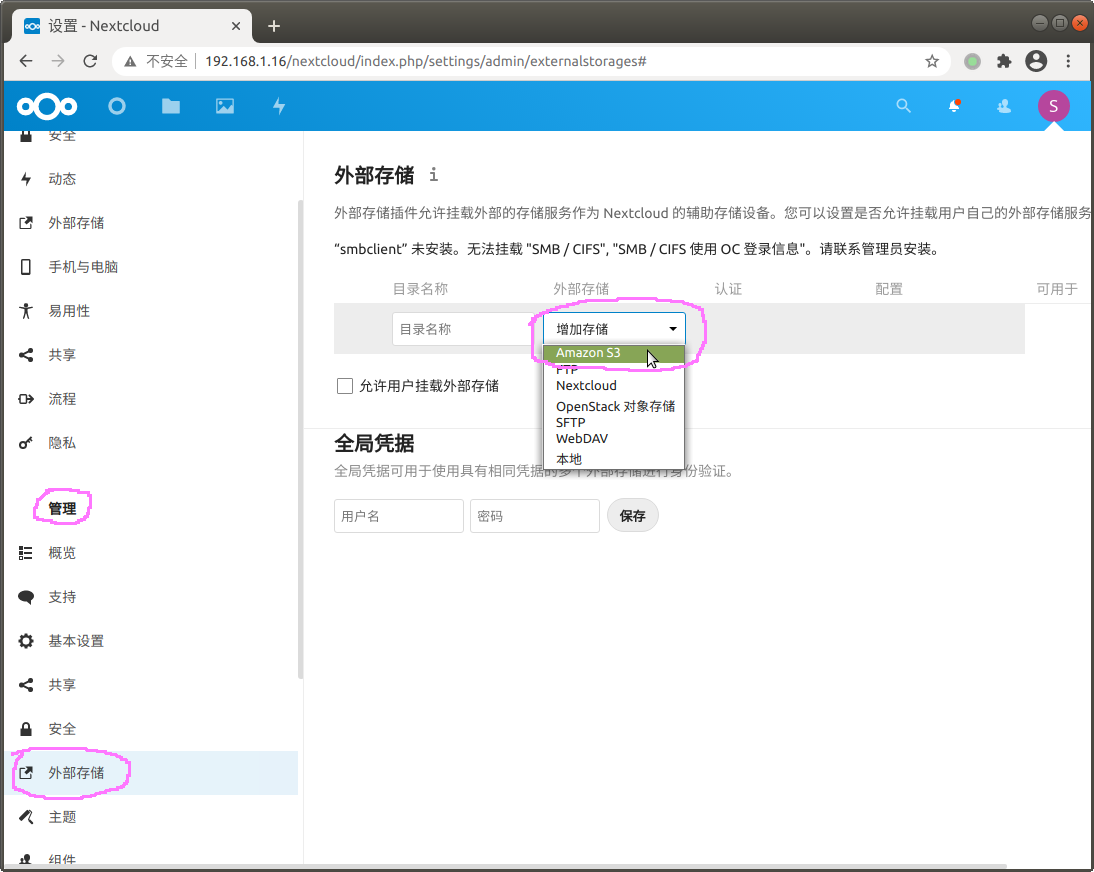Open the Chrome profile icon
This screenshot has width=1094, height=872.
coord(1036,61)
